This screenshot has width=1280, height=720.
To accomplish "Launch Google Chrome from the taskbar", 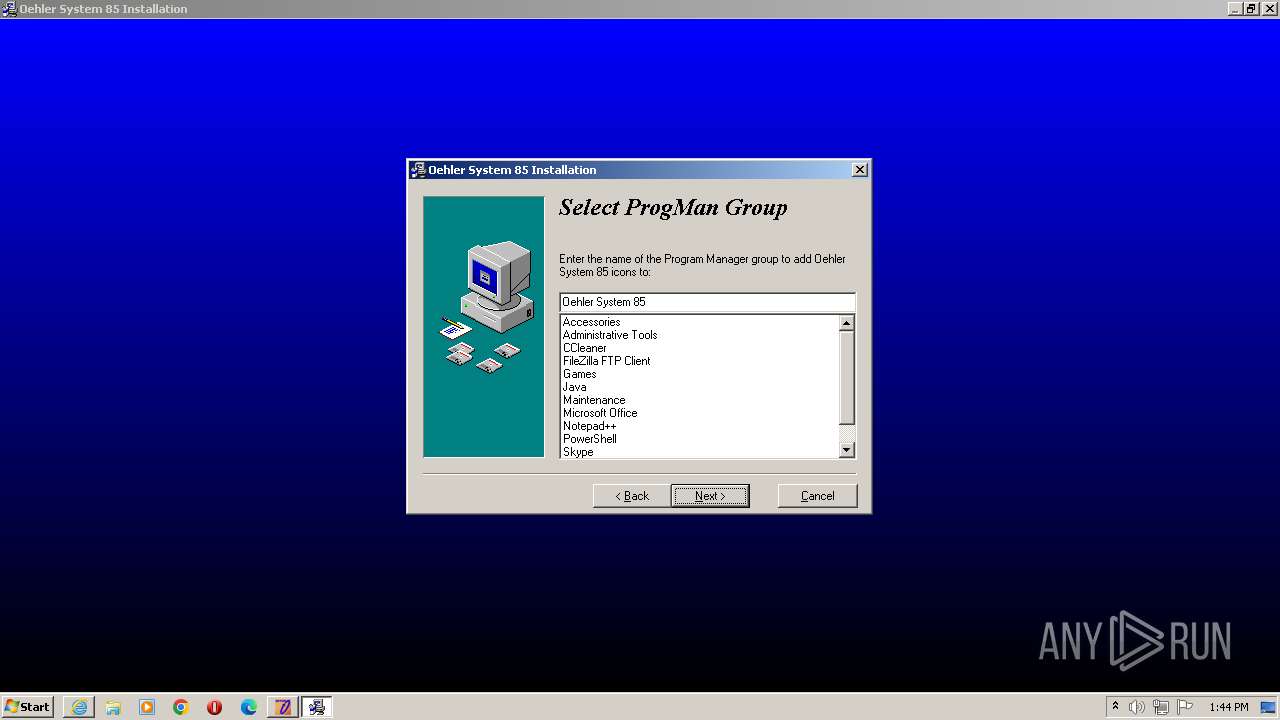I will pyautogui.click(x=181, y=707).
